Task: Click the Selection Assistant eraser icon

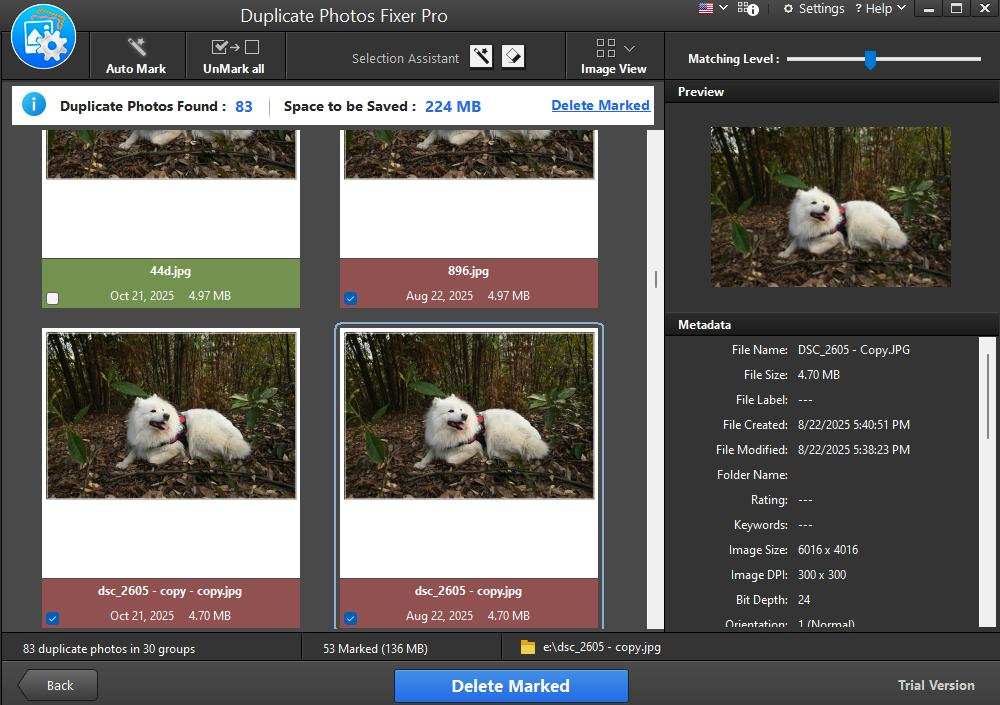Action: 513,57
